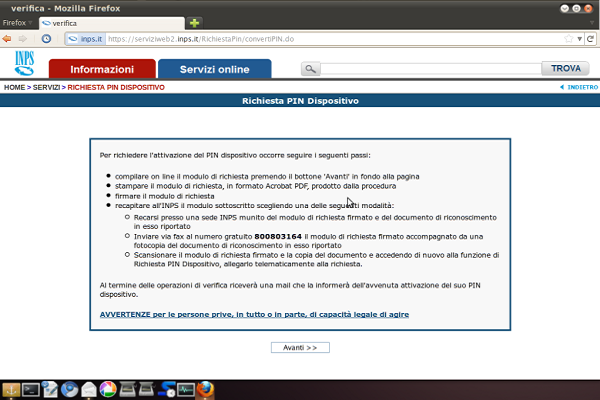Go back with the browser back arrow
The height and width of the screenshot is (400, 600).
point(7,39)
